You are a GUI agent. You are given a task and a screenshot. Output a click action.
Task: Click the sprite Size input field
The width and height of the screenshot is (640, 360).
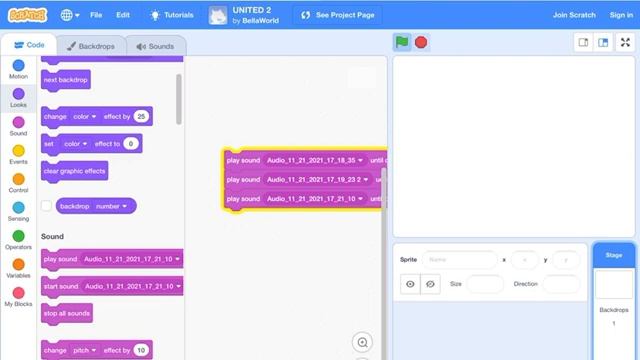[485, 284]
